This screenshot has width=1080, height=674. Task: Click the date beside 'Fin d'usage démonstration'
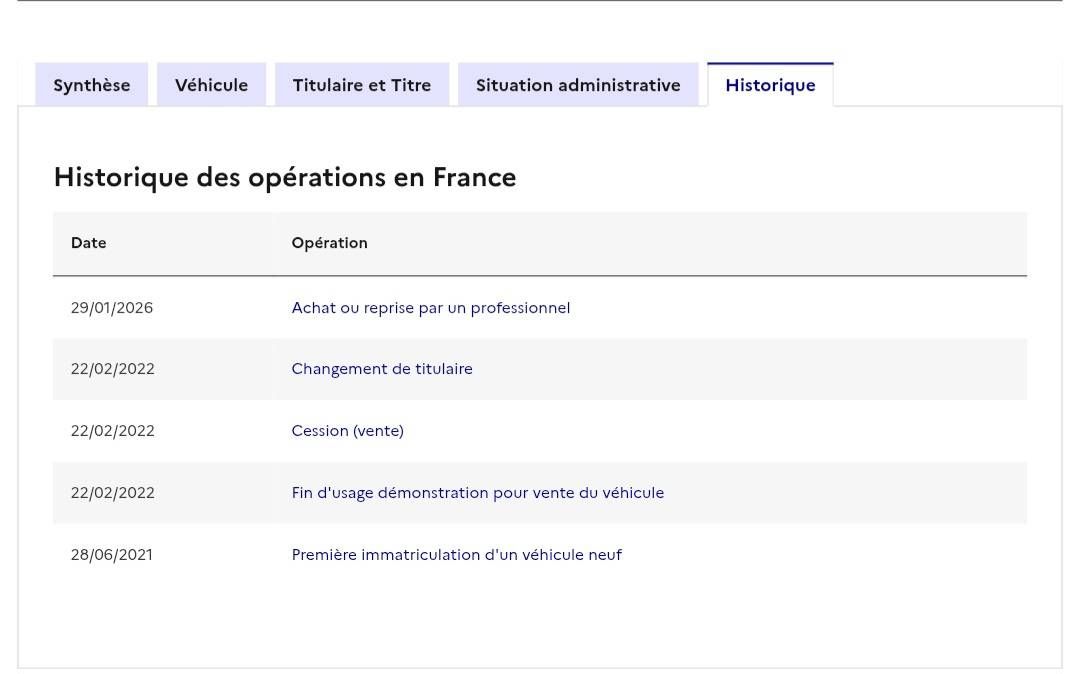[x=113, y=493]
